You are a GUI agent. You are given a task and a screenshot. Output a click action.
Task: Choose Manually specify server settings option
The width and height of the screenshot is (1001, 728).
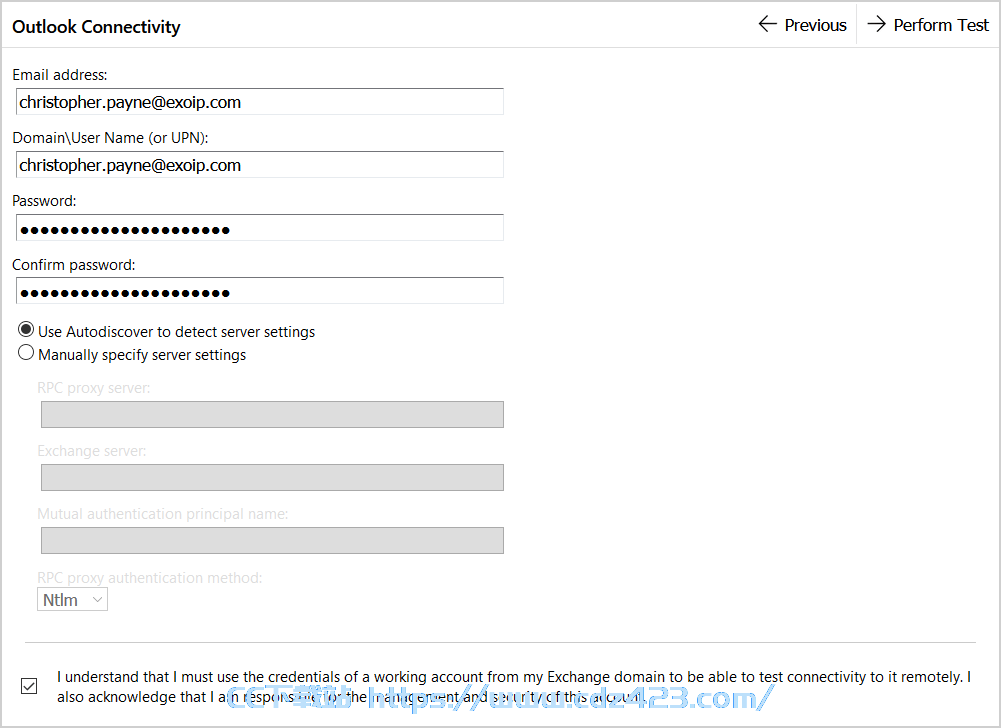pos(26,353)
